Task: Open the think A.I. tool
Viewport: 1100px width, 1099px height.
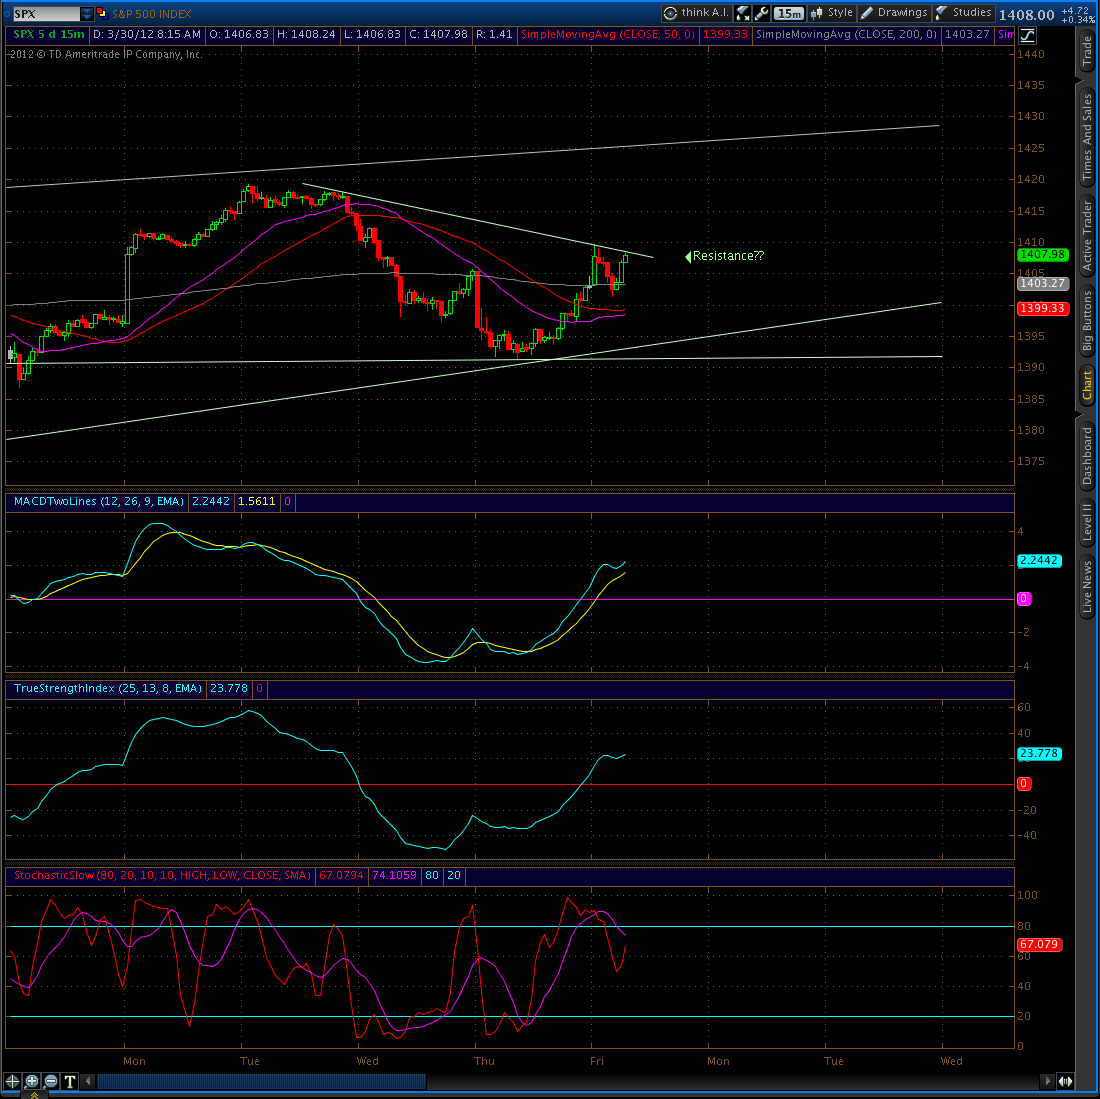Action: tap(697, 13)
